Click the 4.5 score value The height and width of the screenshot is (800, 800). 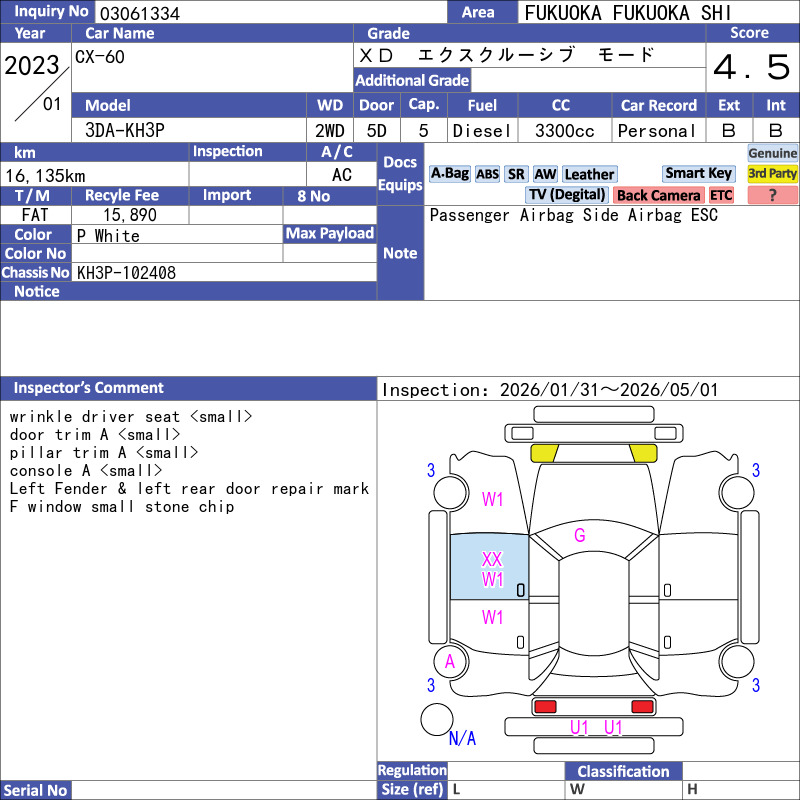pyautogui.click(x=751, y=68)
